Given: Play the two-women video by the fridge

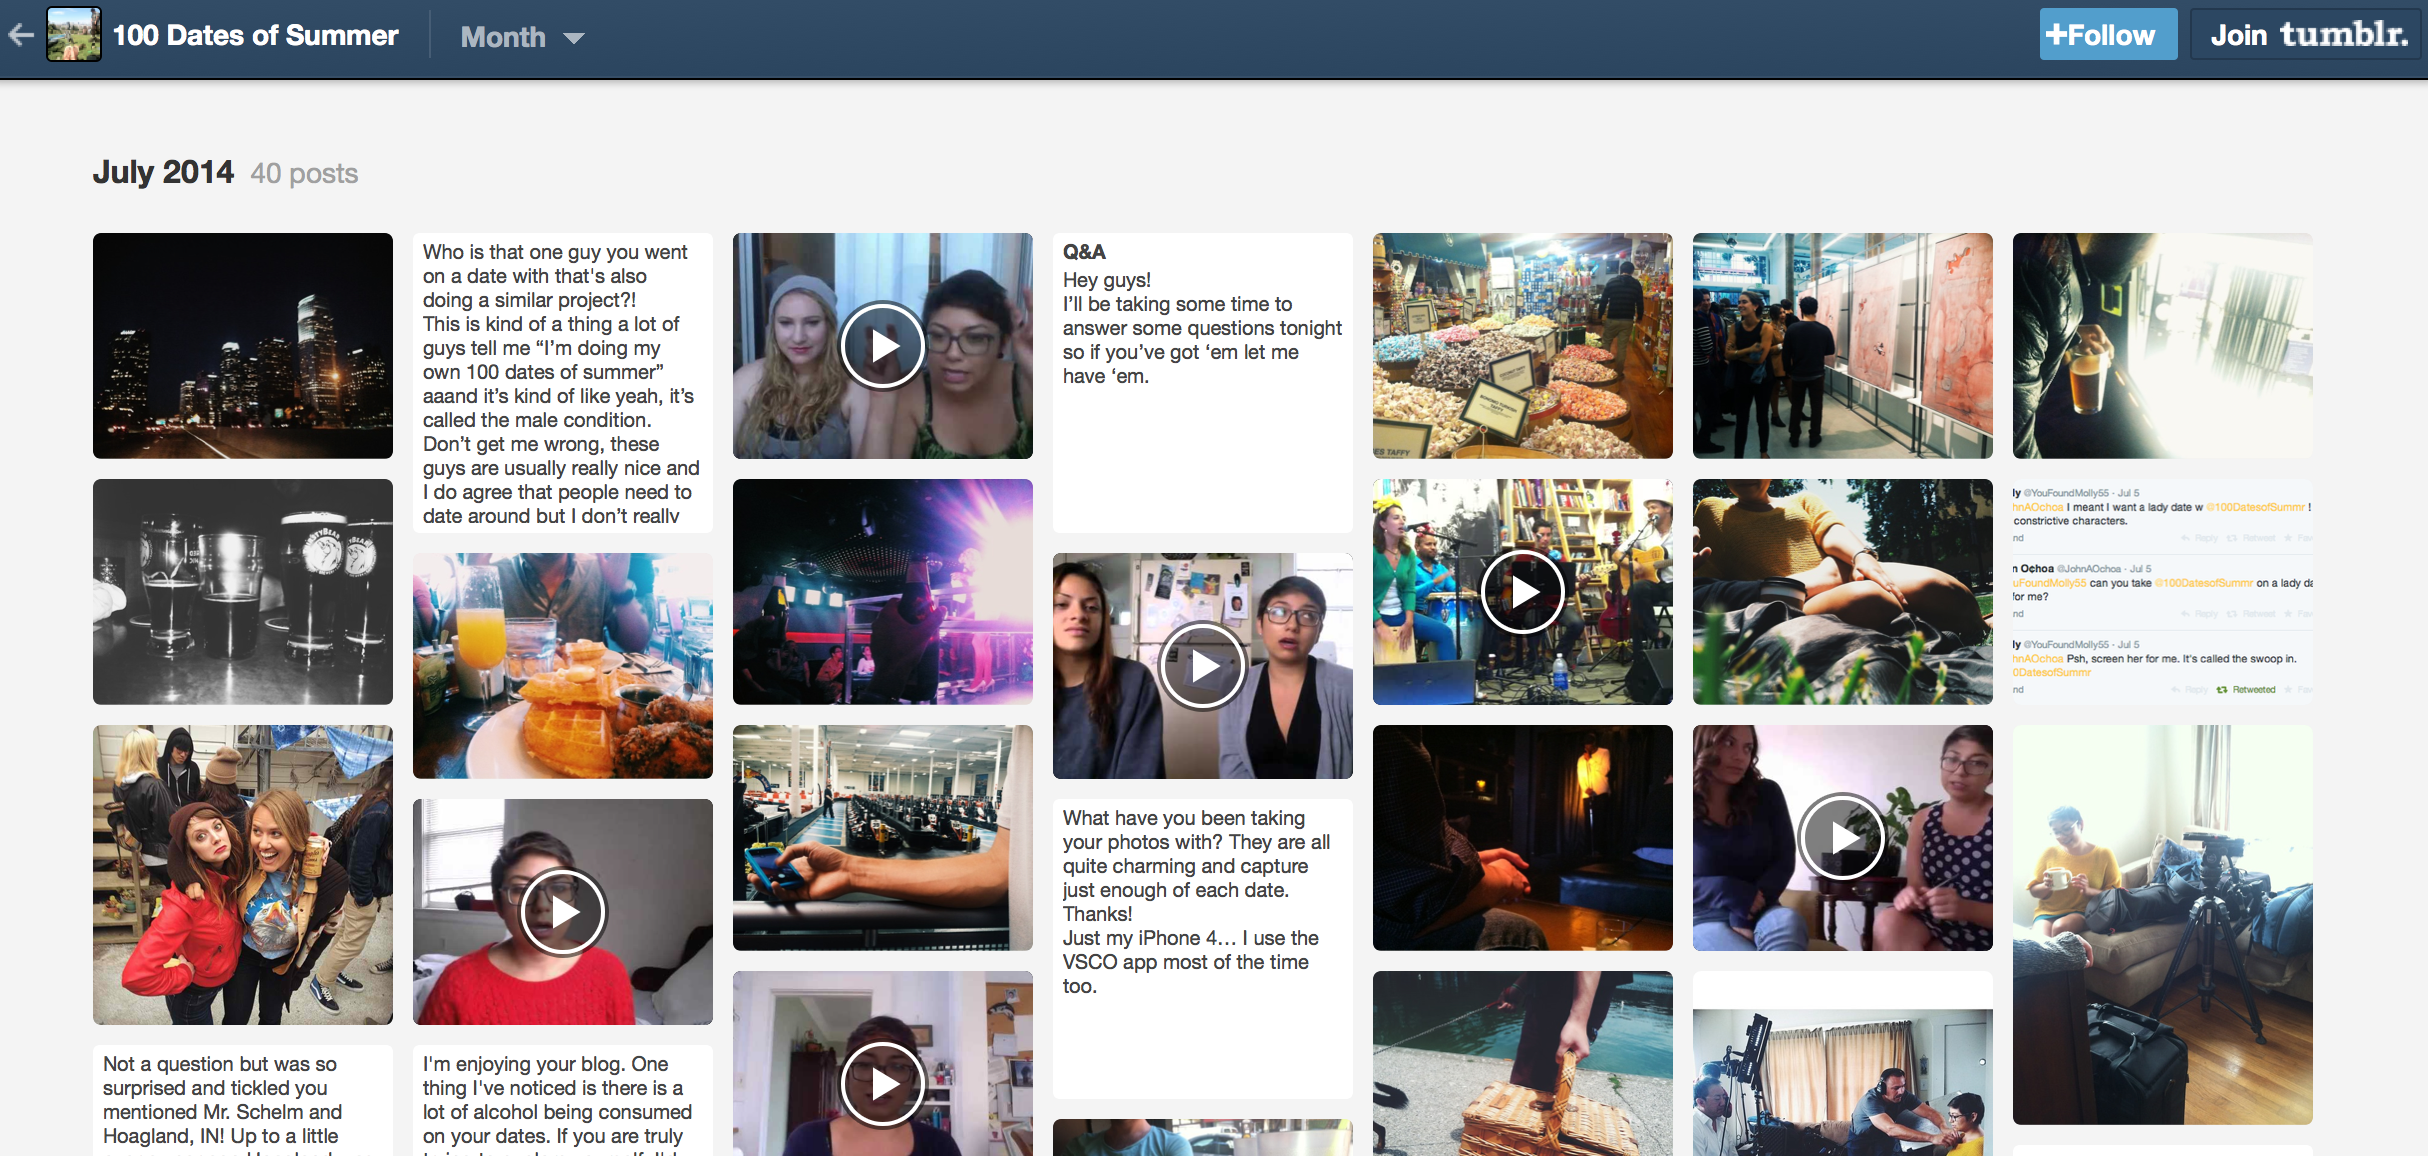Looking at the screenshot, I should coord(1202,666).
